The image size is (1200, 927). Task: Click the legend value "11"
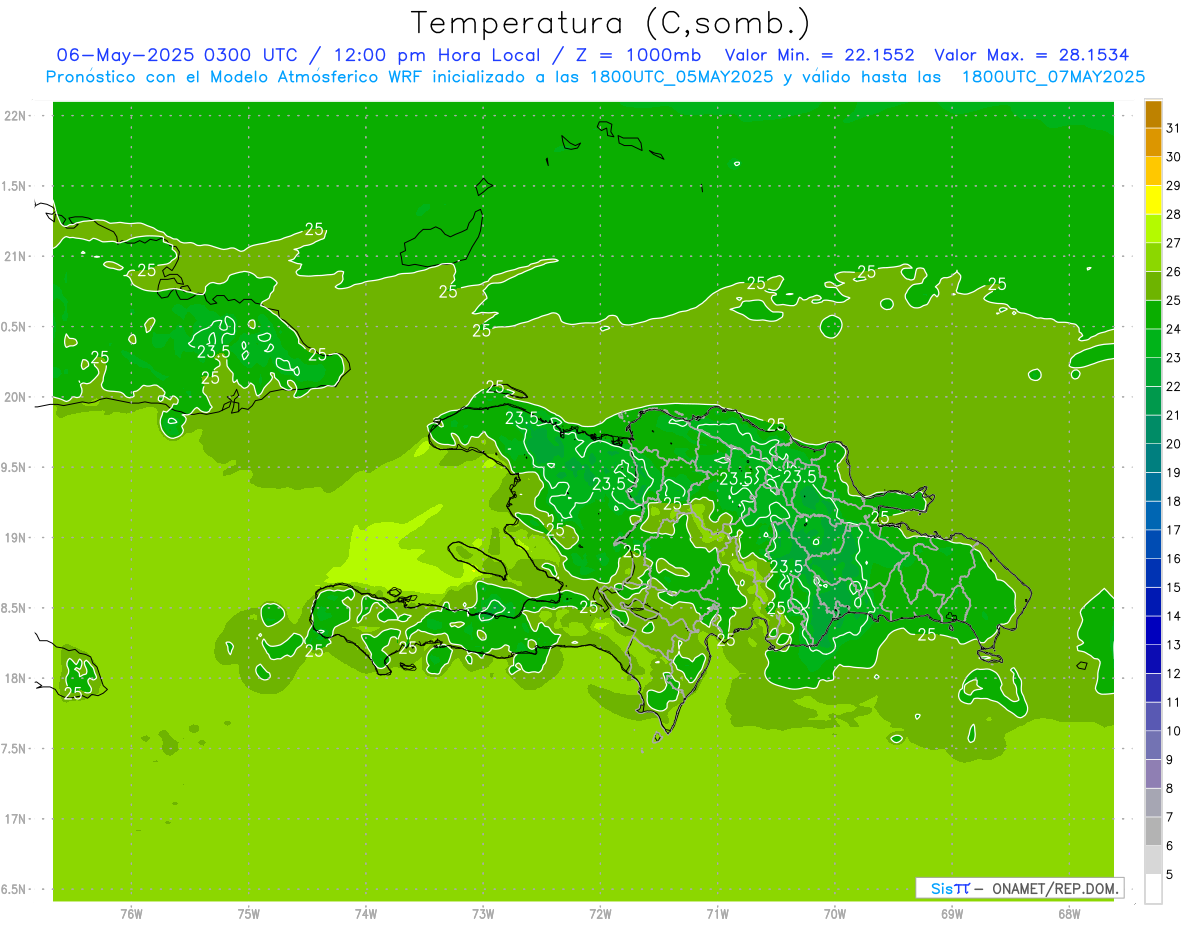tap(1174, 702)
